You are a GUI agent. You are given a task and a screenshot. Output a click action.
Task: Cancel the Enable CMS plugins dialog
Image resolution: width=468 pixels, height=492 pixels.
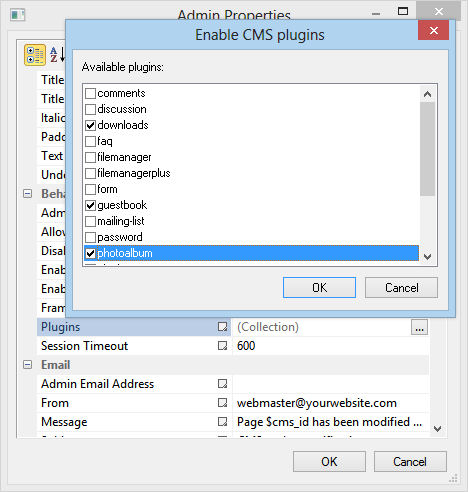[x=401, y=287]
